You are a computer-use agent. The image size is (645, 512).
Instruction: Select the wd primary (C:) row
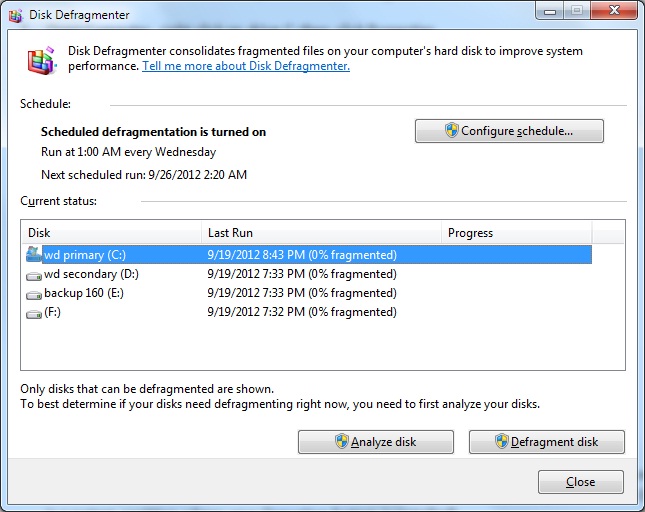tap(309, 255)
